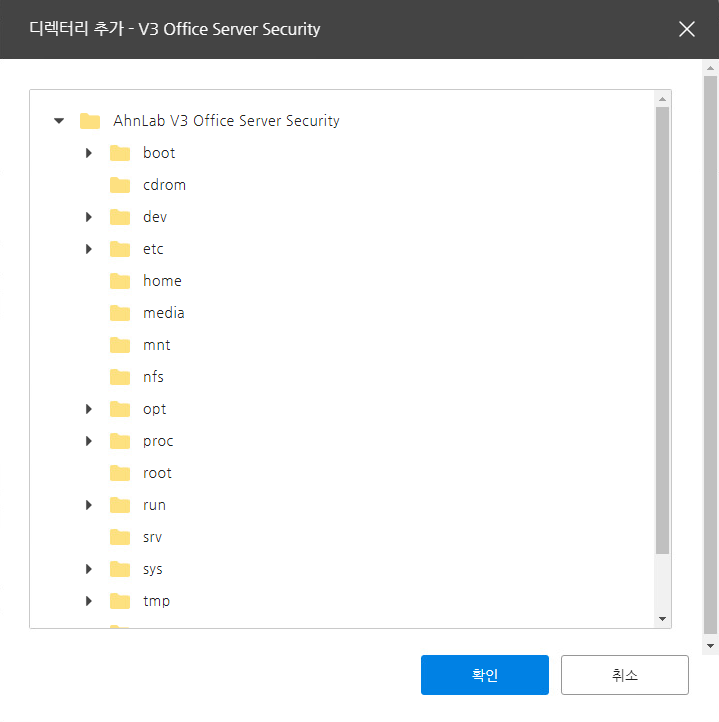Expand the dev folder

(88, 217)
